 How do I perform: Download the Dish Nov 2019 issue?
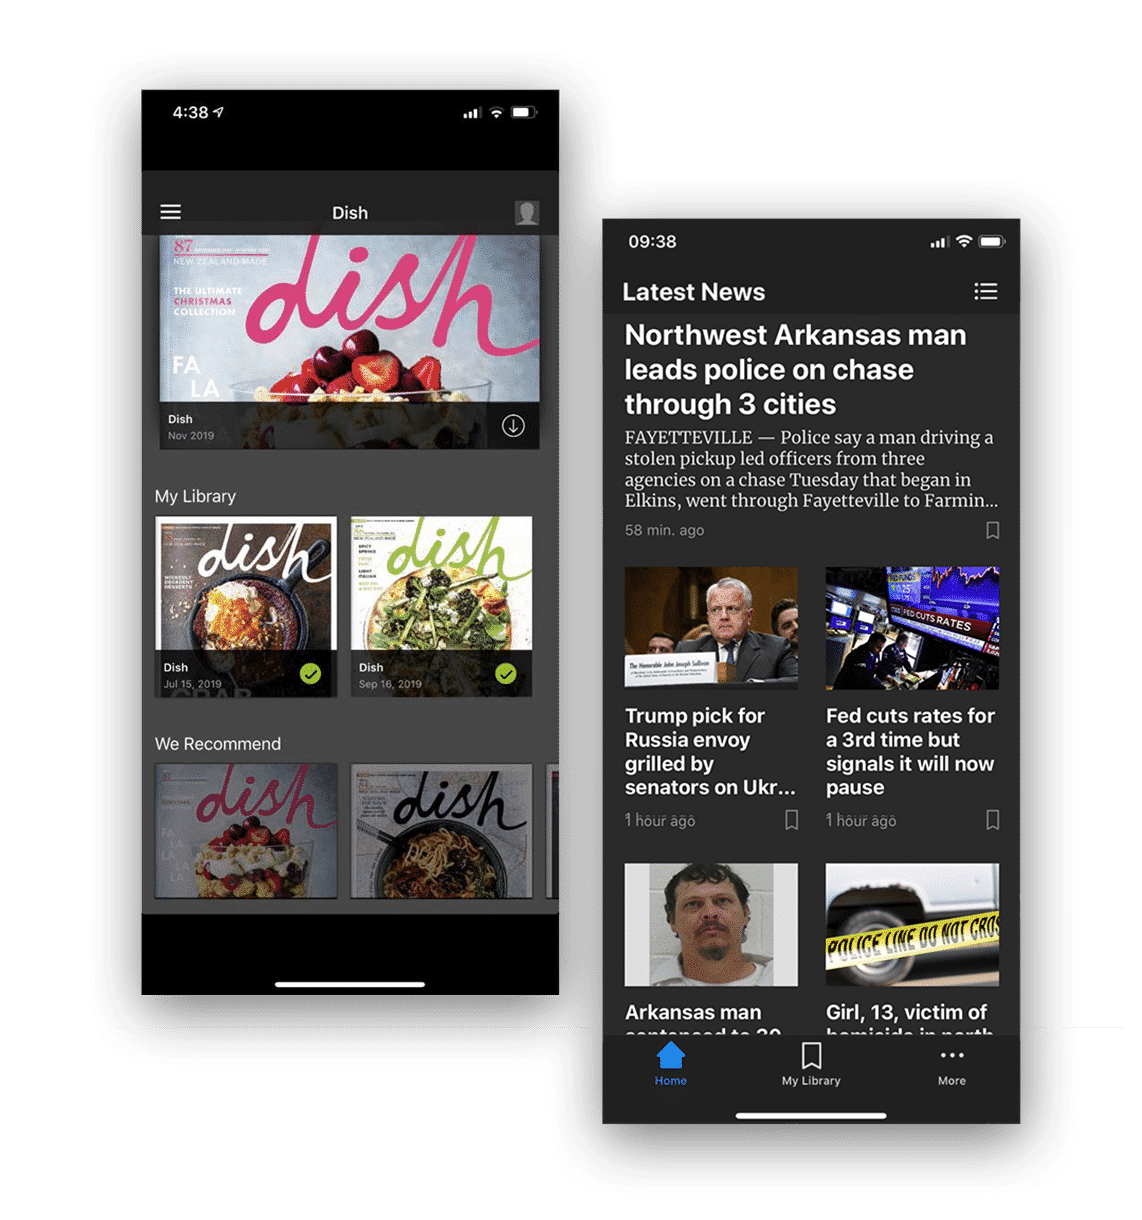(513, 426)
